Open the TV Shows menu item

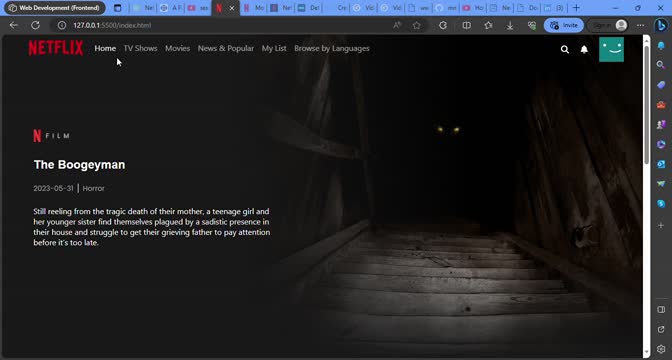[141, 48]
